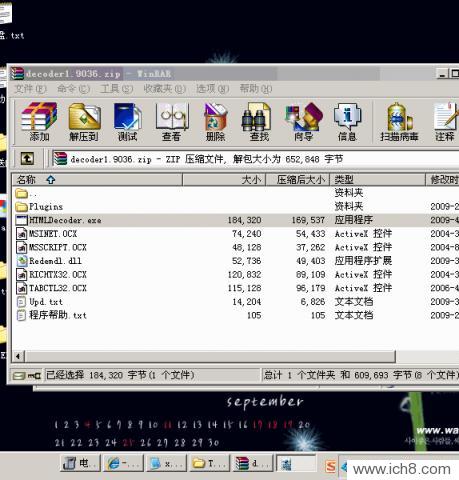
Task: Open the 工具(S) menu
Action: (x=117, y=89)
